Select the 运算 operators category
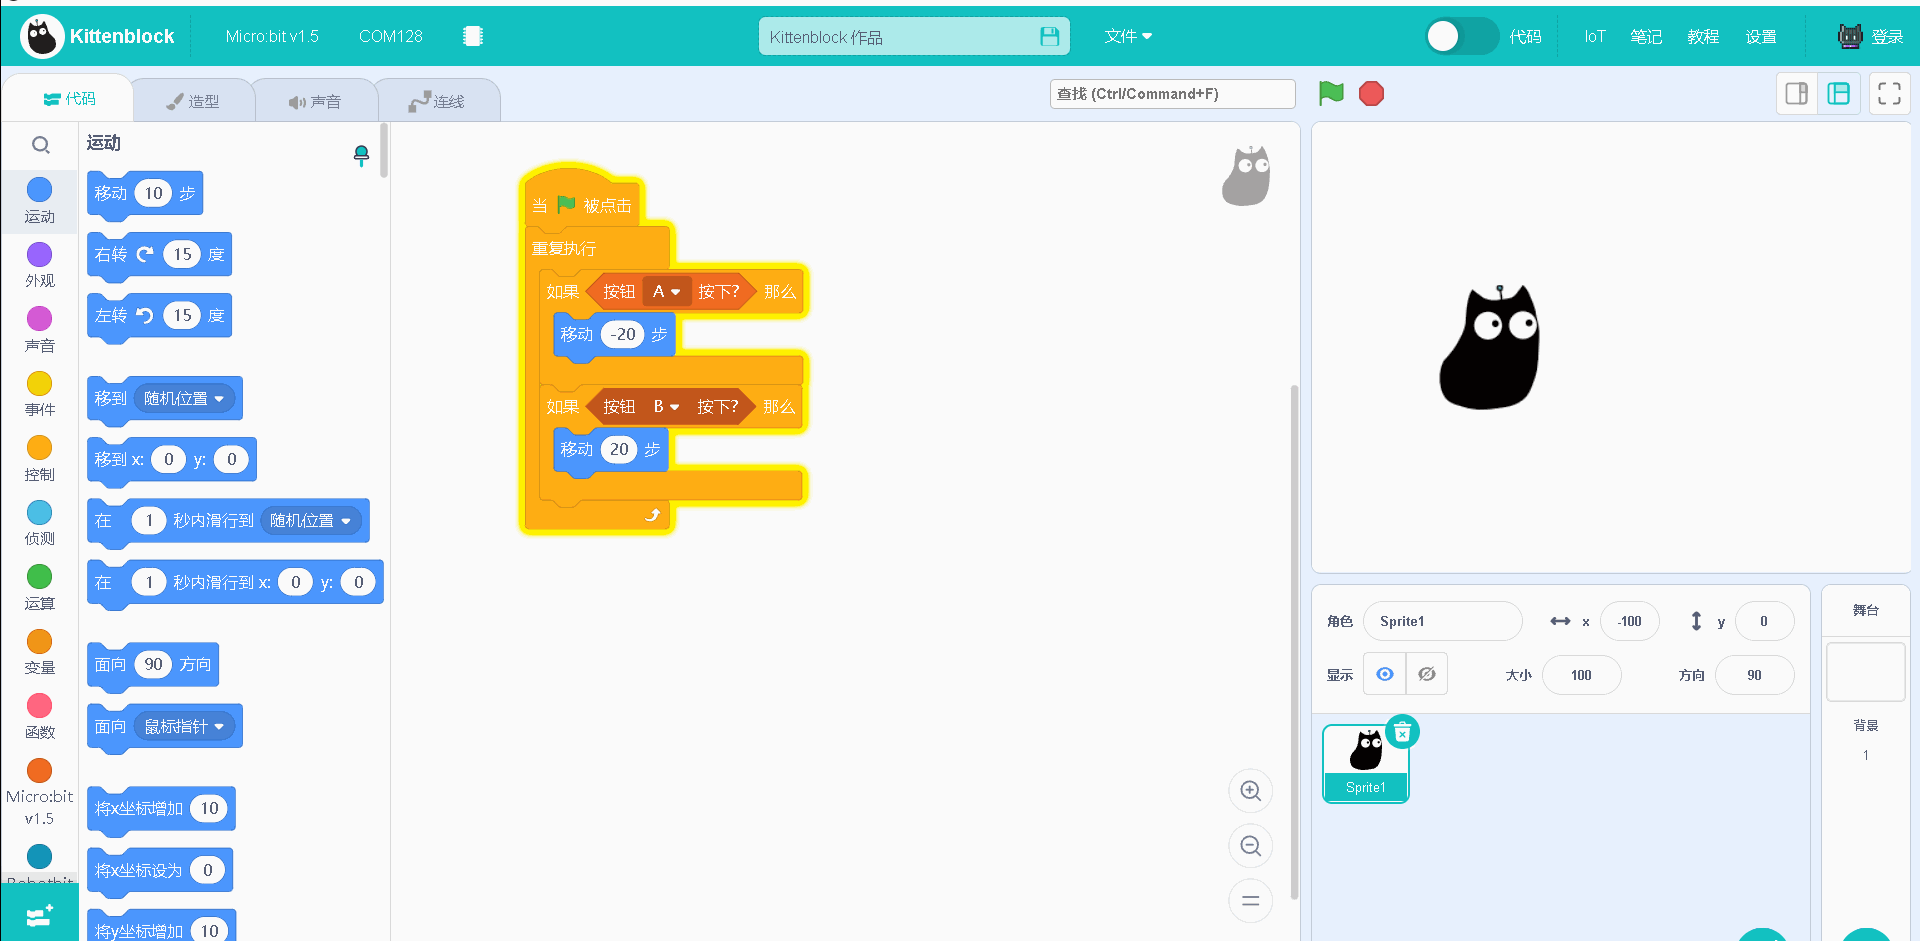Image resolution: width=1920 pixels, height=941 pixels. point(39,588)
